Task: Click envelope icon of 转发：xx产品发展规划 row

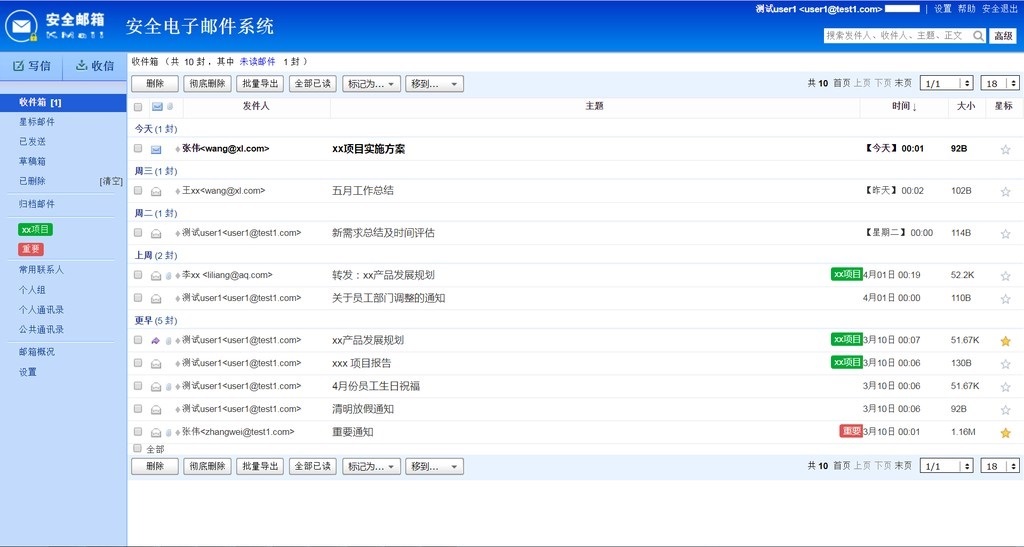Action: pos(156,275)
